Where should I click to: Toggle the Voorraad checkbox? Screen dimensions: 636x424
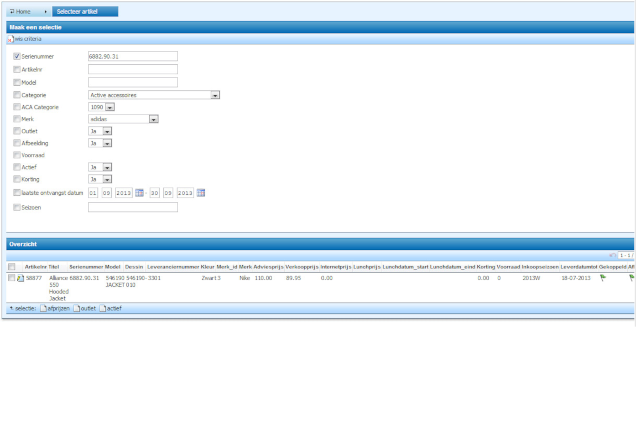(x=17, y=155)
